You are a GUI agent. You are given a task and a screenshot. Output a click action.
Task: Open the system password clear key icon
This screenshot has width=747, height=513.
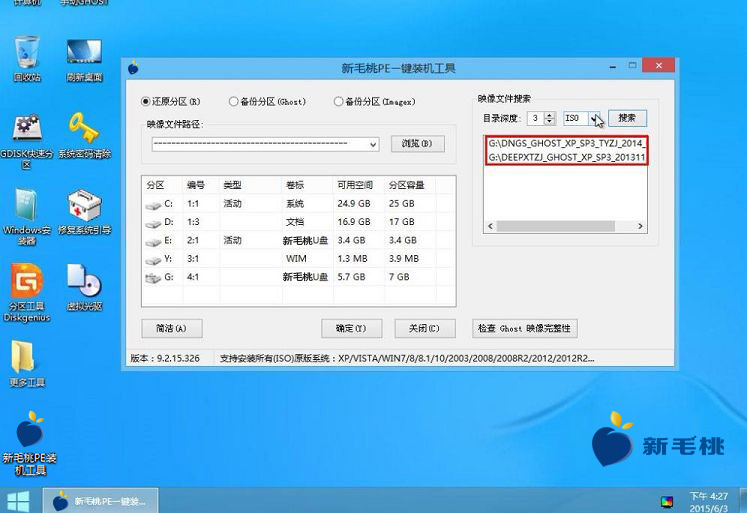coord(84,135)
